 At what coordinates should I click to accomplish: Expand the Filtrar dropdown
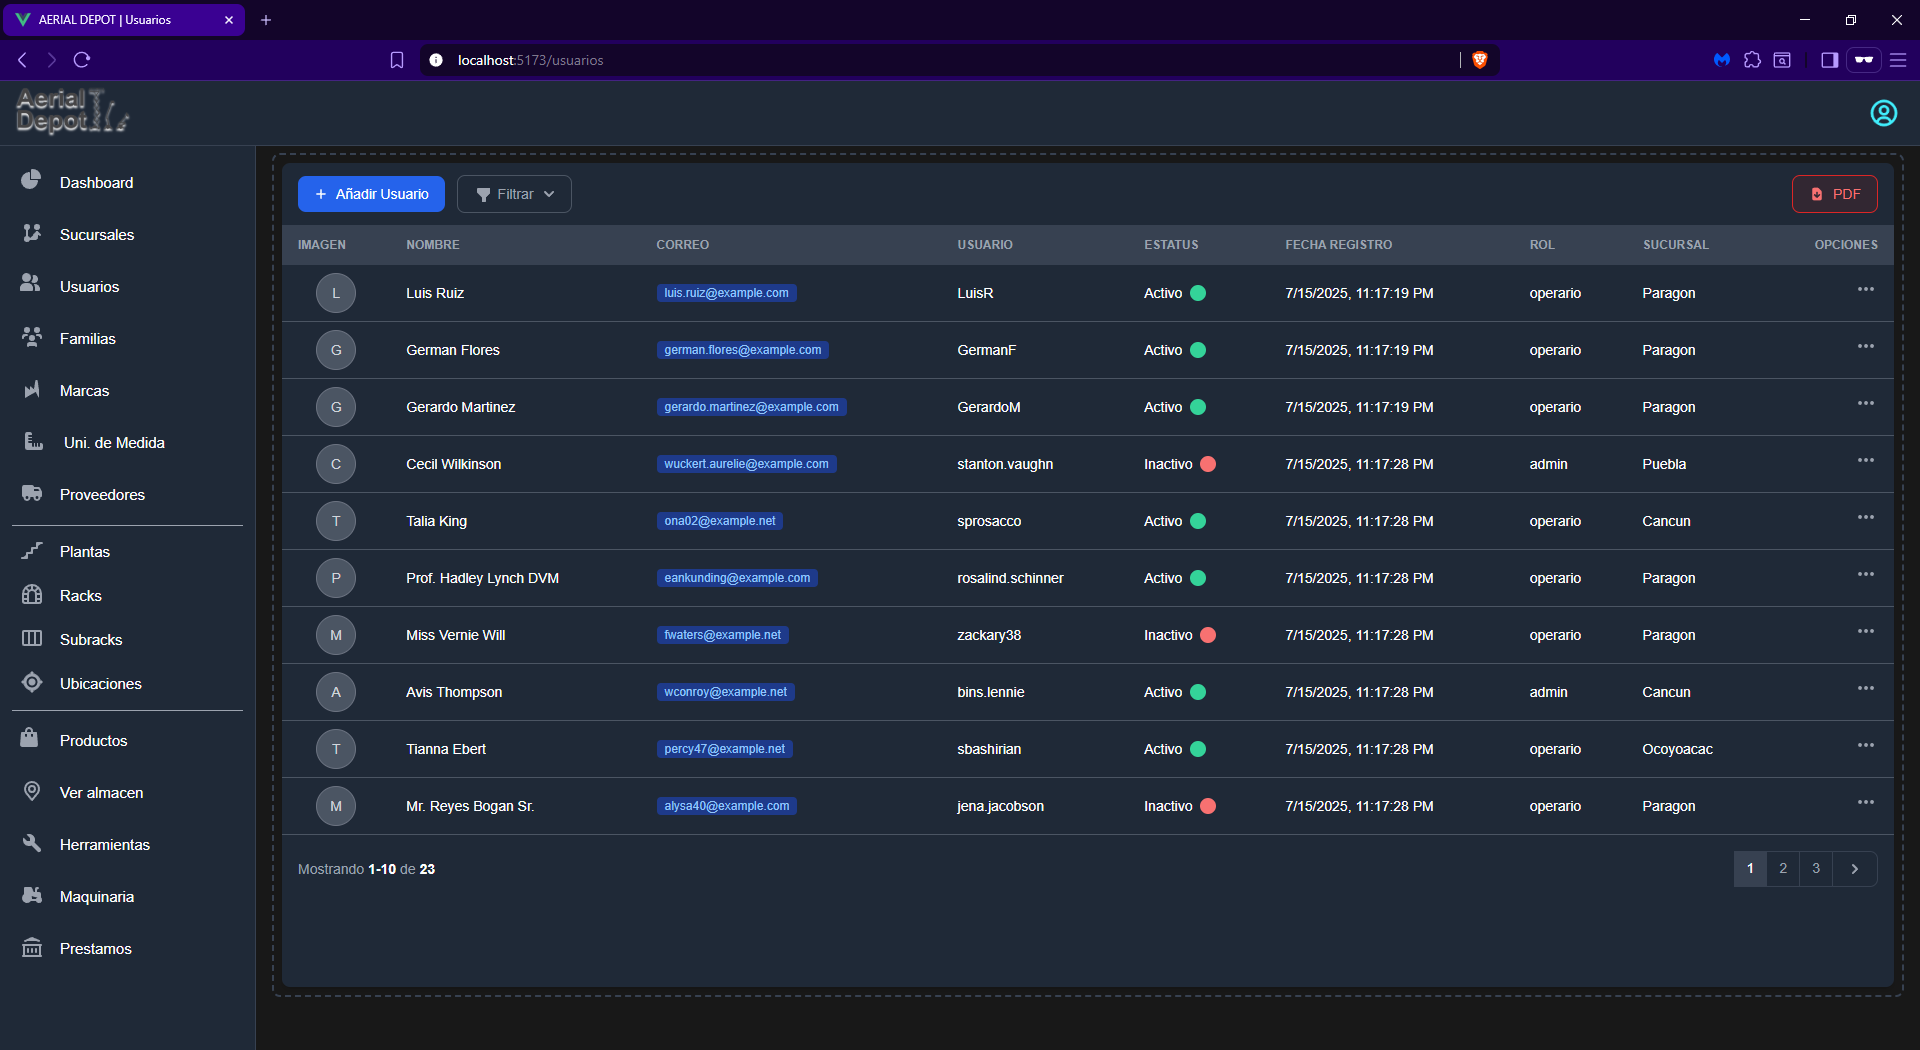pos(514,194)
